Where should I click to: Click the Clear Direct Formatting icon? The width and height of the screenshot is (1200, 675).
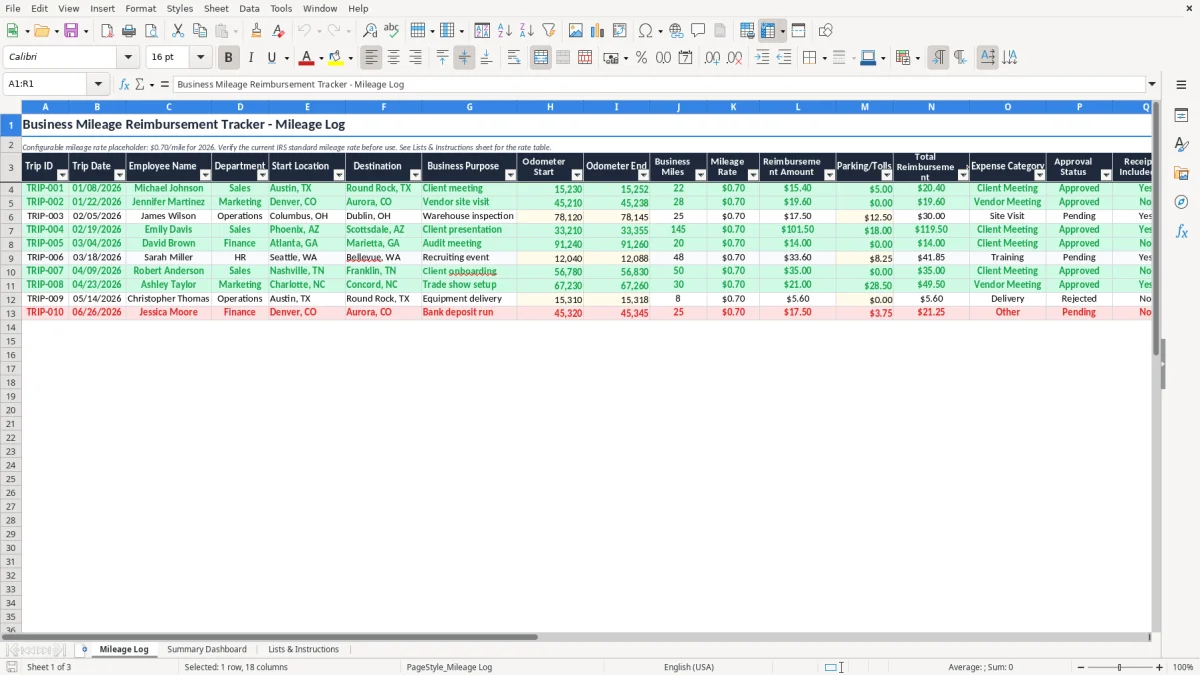tap(278, 31)
